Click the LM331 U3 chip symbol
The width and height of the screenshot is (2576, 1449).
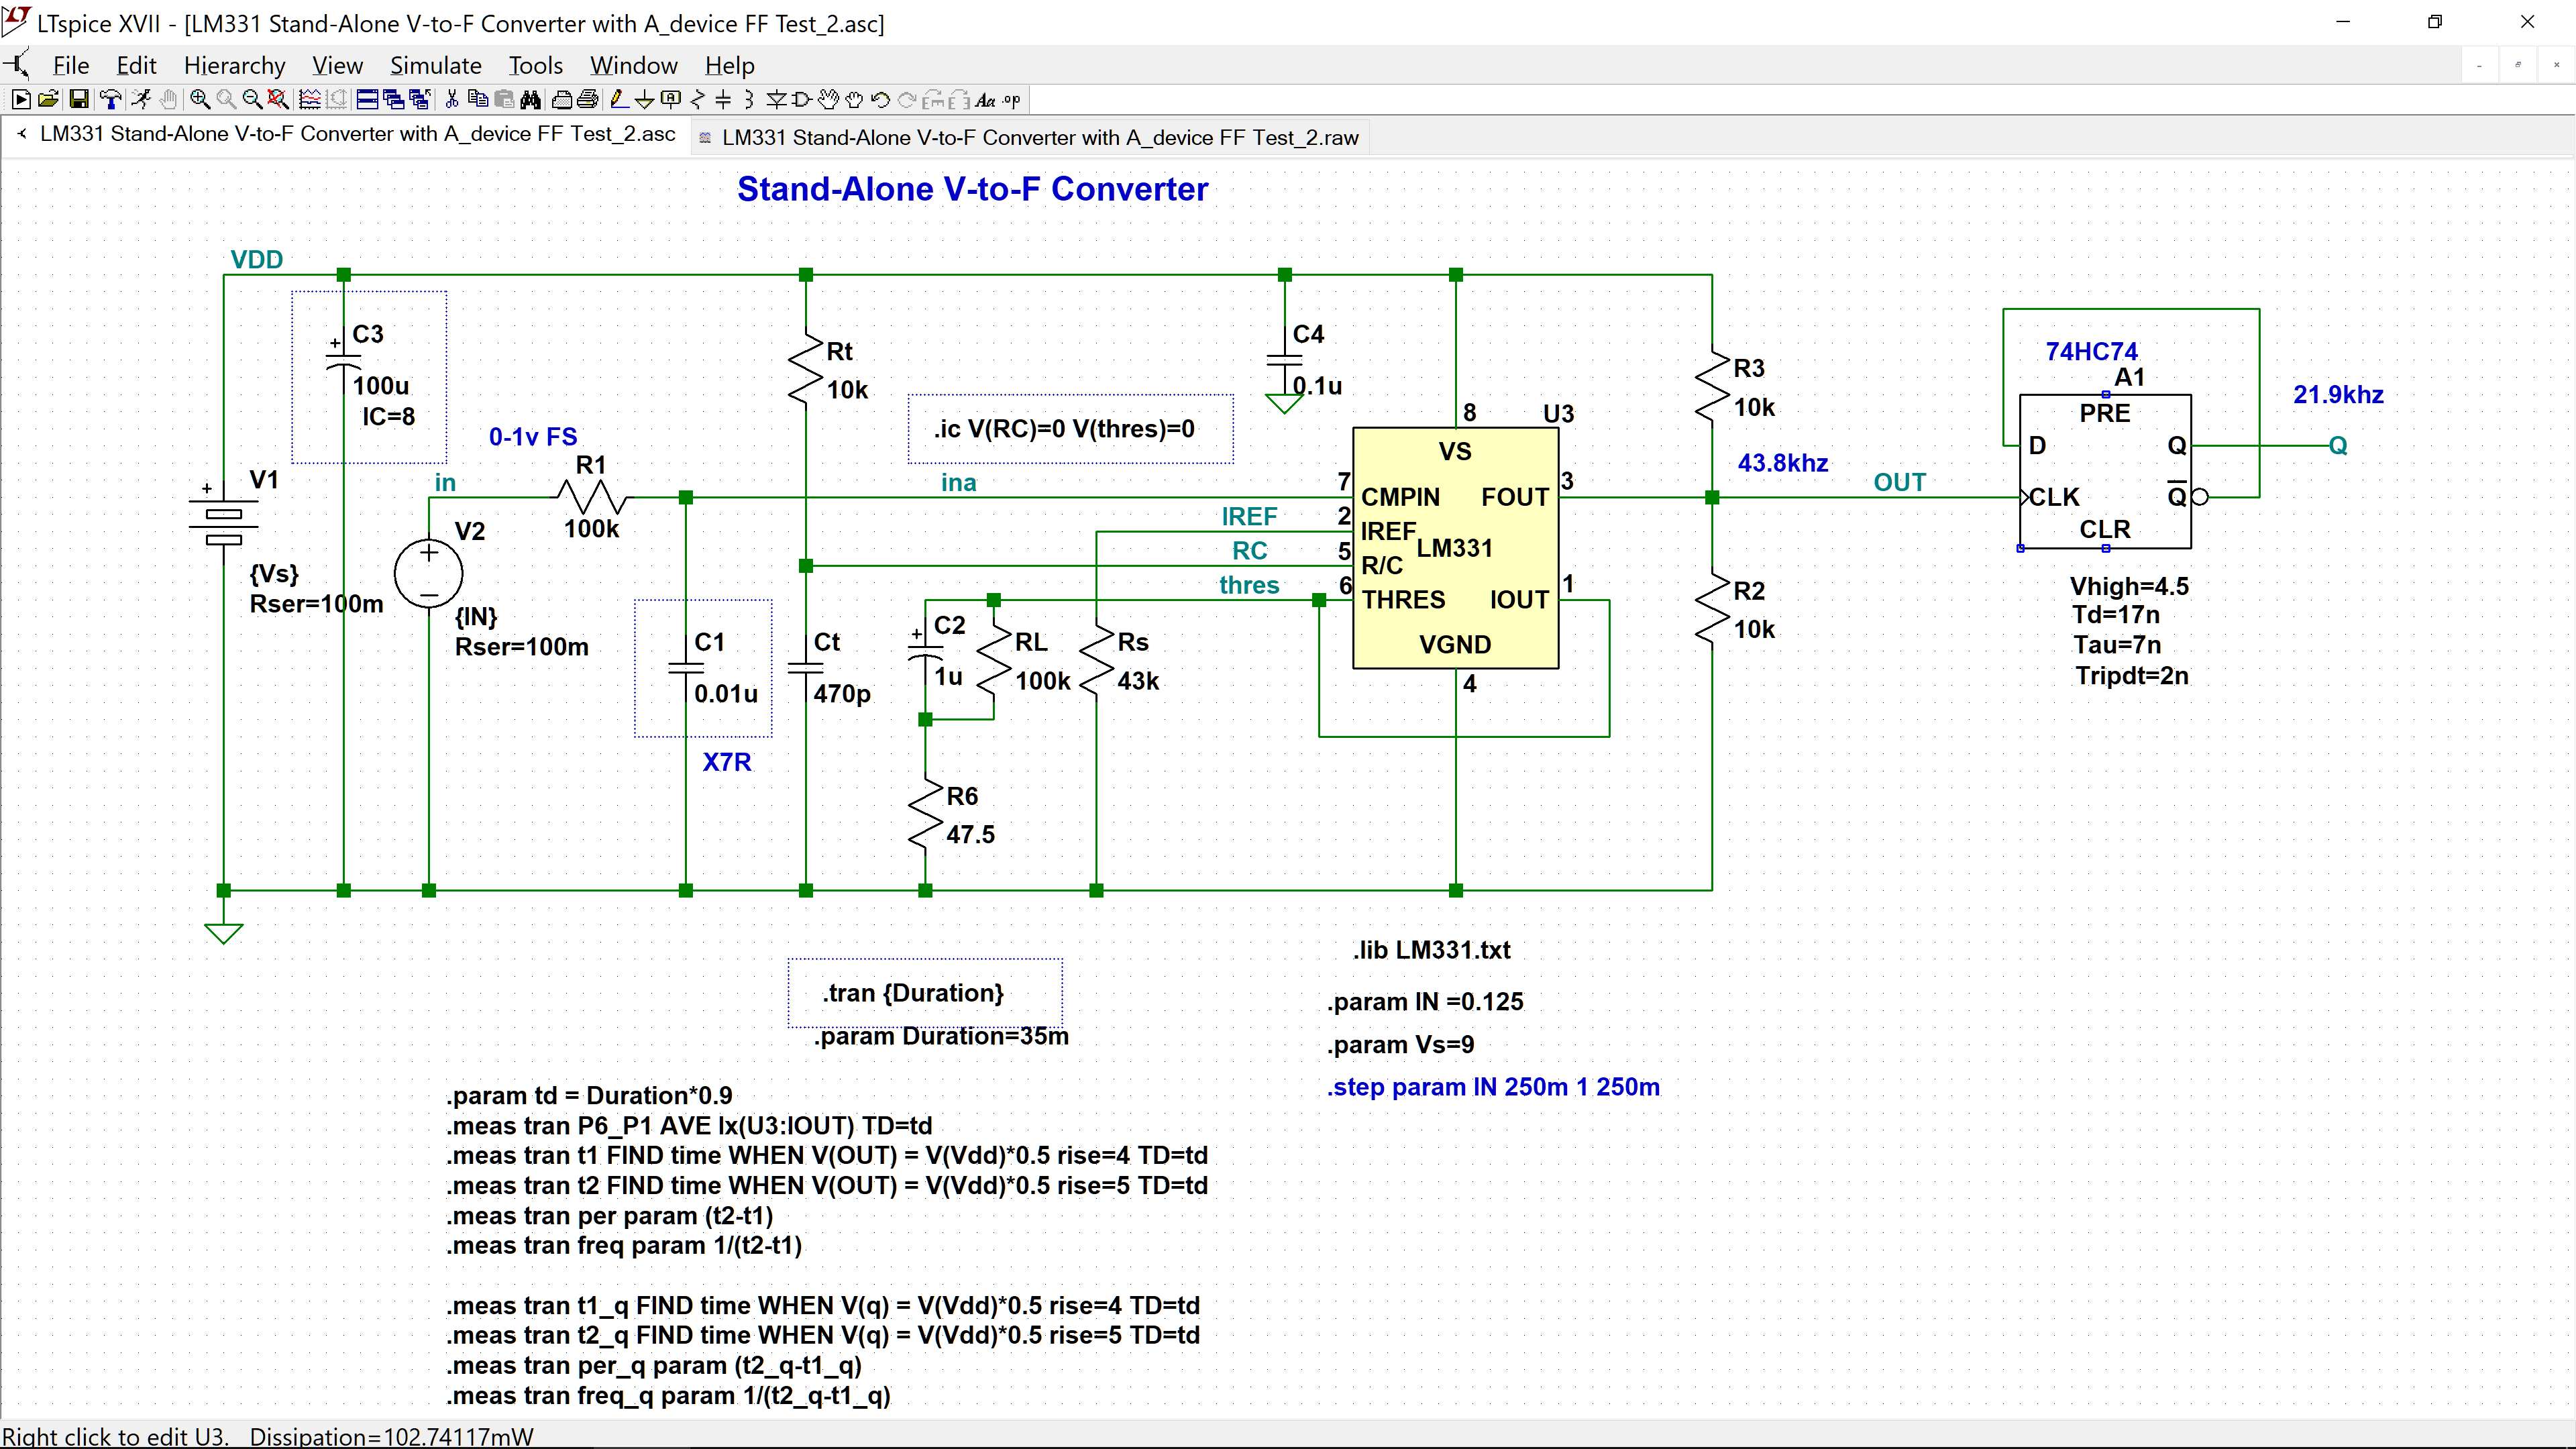click(x=1455, y=548)
